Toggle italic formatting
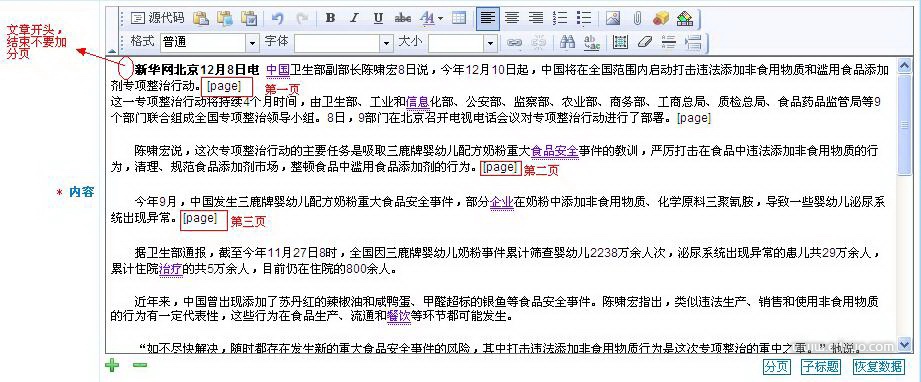This screenshot has width=921, height=382. (x=354, y=18)
